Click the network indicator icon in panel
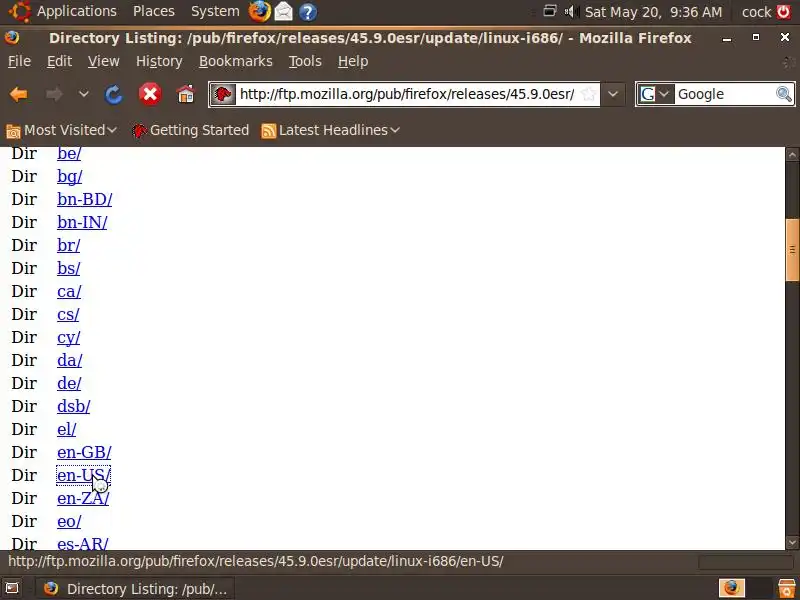 [549, 11]
